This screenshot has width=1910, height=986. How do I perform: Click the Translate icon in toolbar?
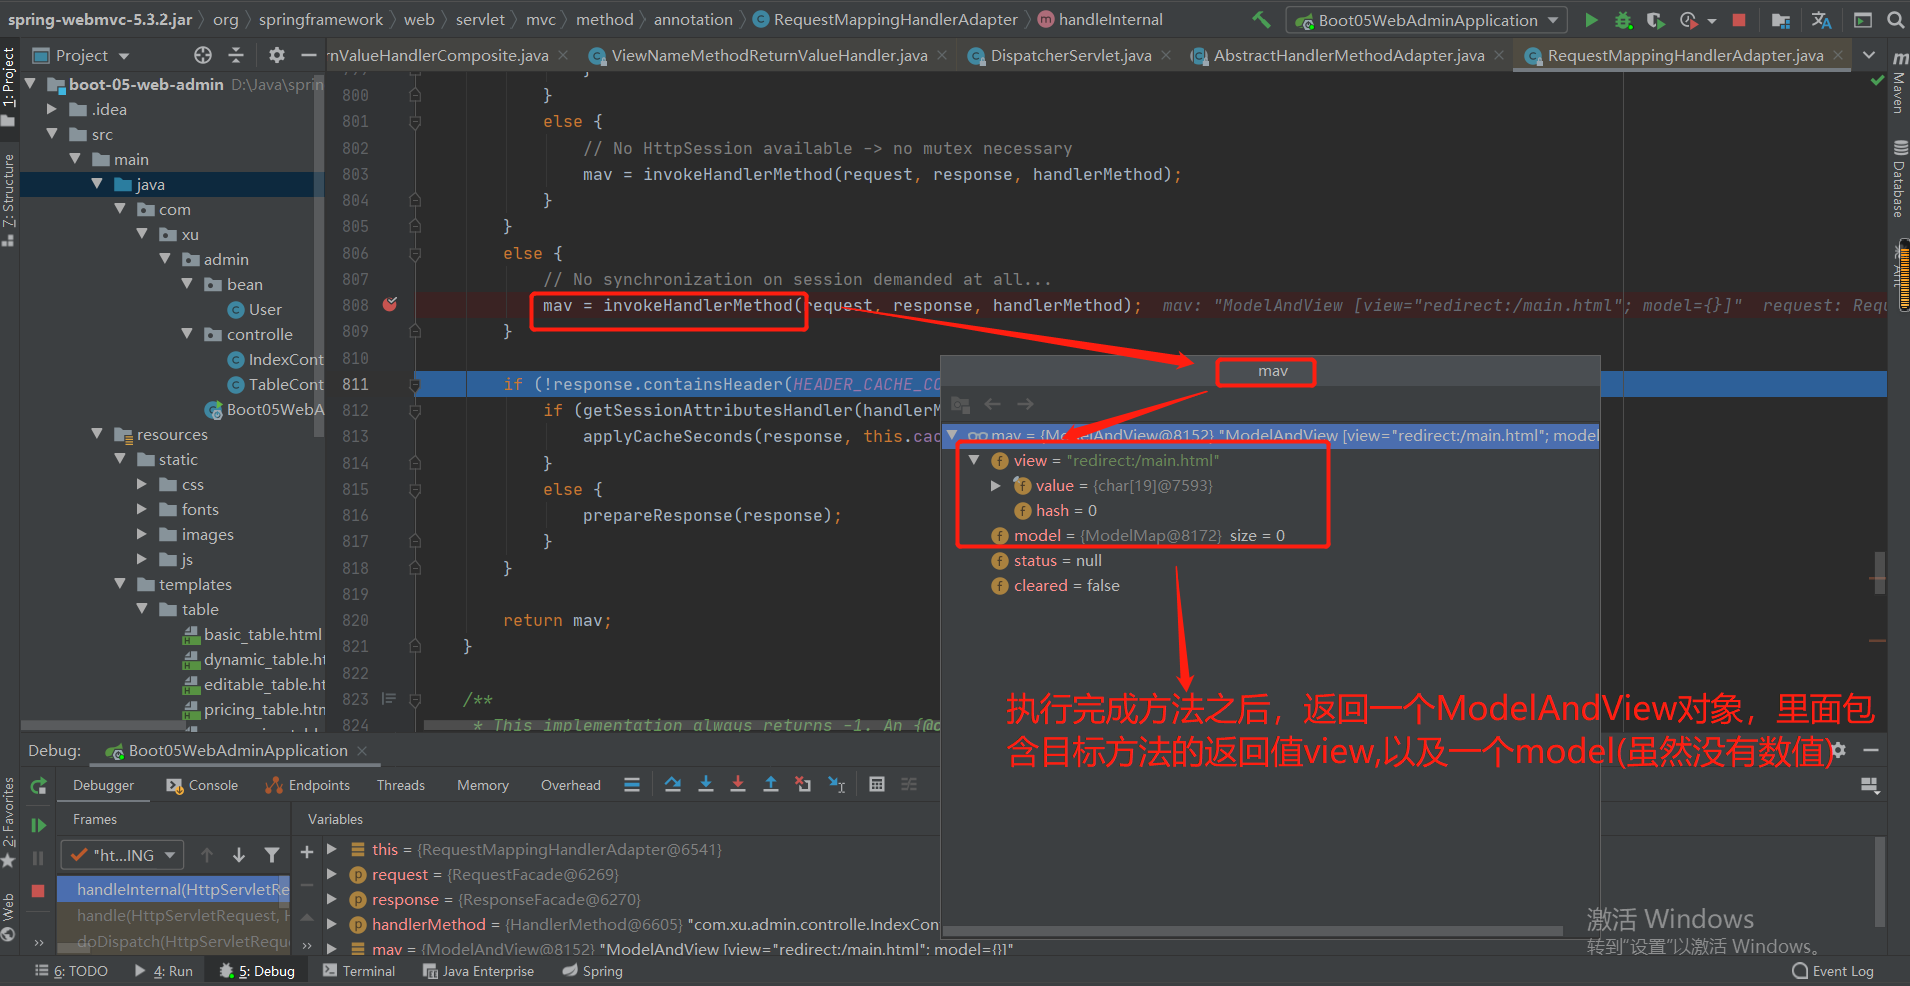1822,20
